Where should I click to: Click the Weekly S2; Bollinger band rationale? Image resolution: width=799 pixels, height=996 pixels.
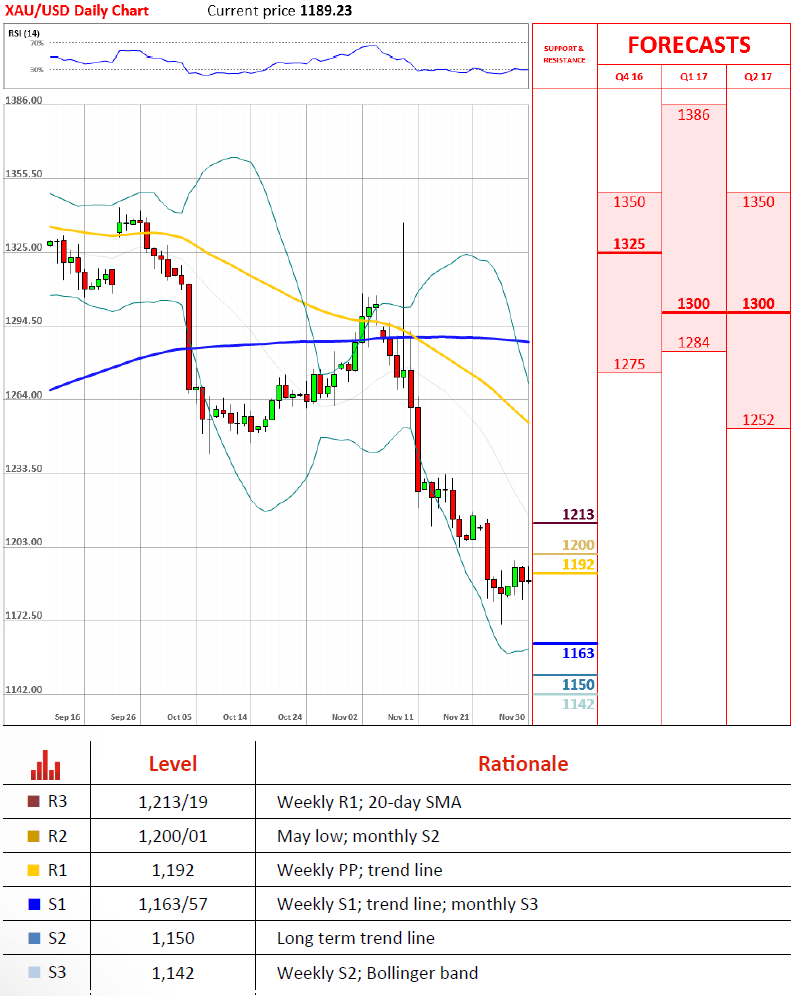click(377, 972)
